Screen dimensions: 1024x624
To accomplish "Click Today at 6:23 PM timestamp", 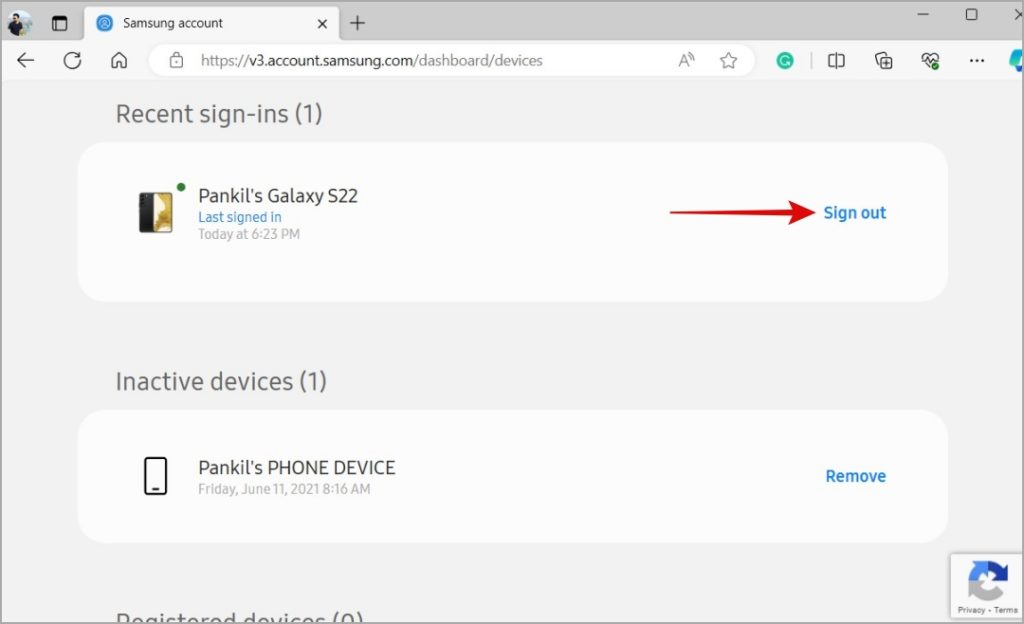I will (249, 234).
